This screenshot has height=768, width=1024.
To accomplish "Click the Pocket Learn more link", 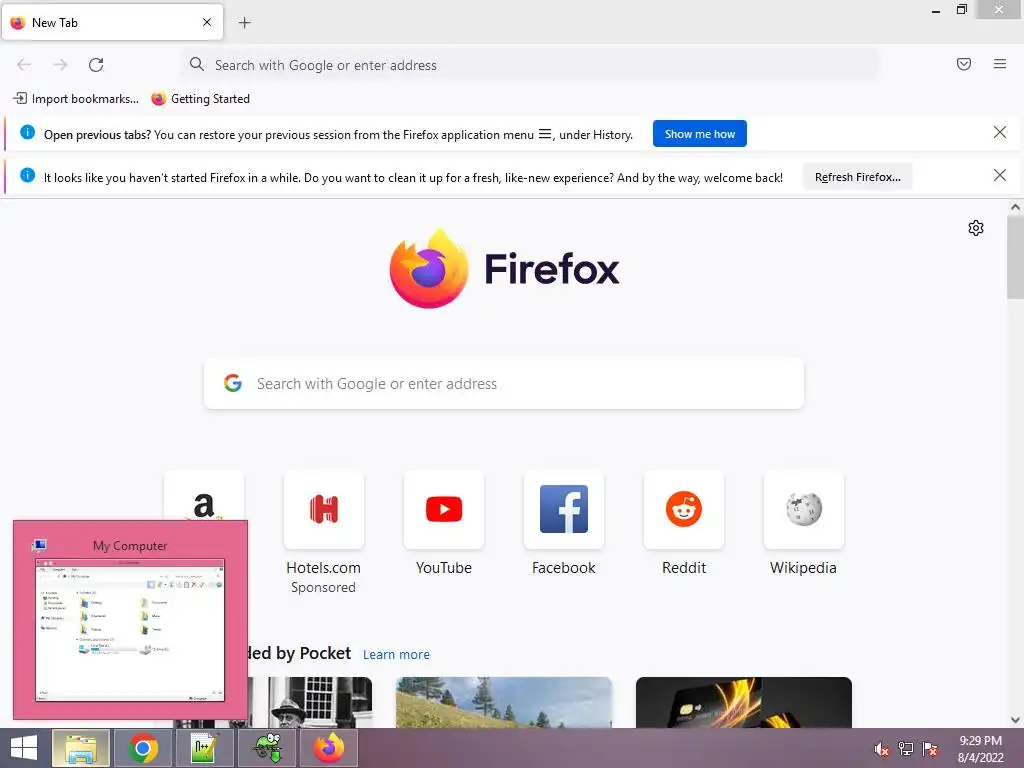I will (396, 654).
